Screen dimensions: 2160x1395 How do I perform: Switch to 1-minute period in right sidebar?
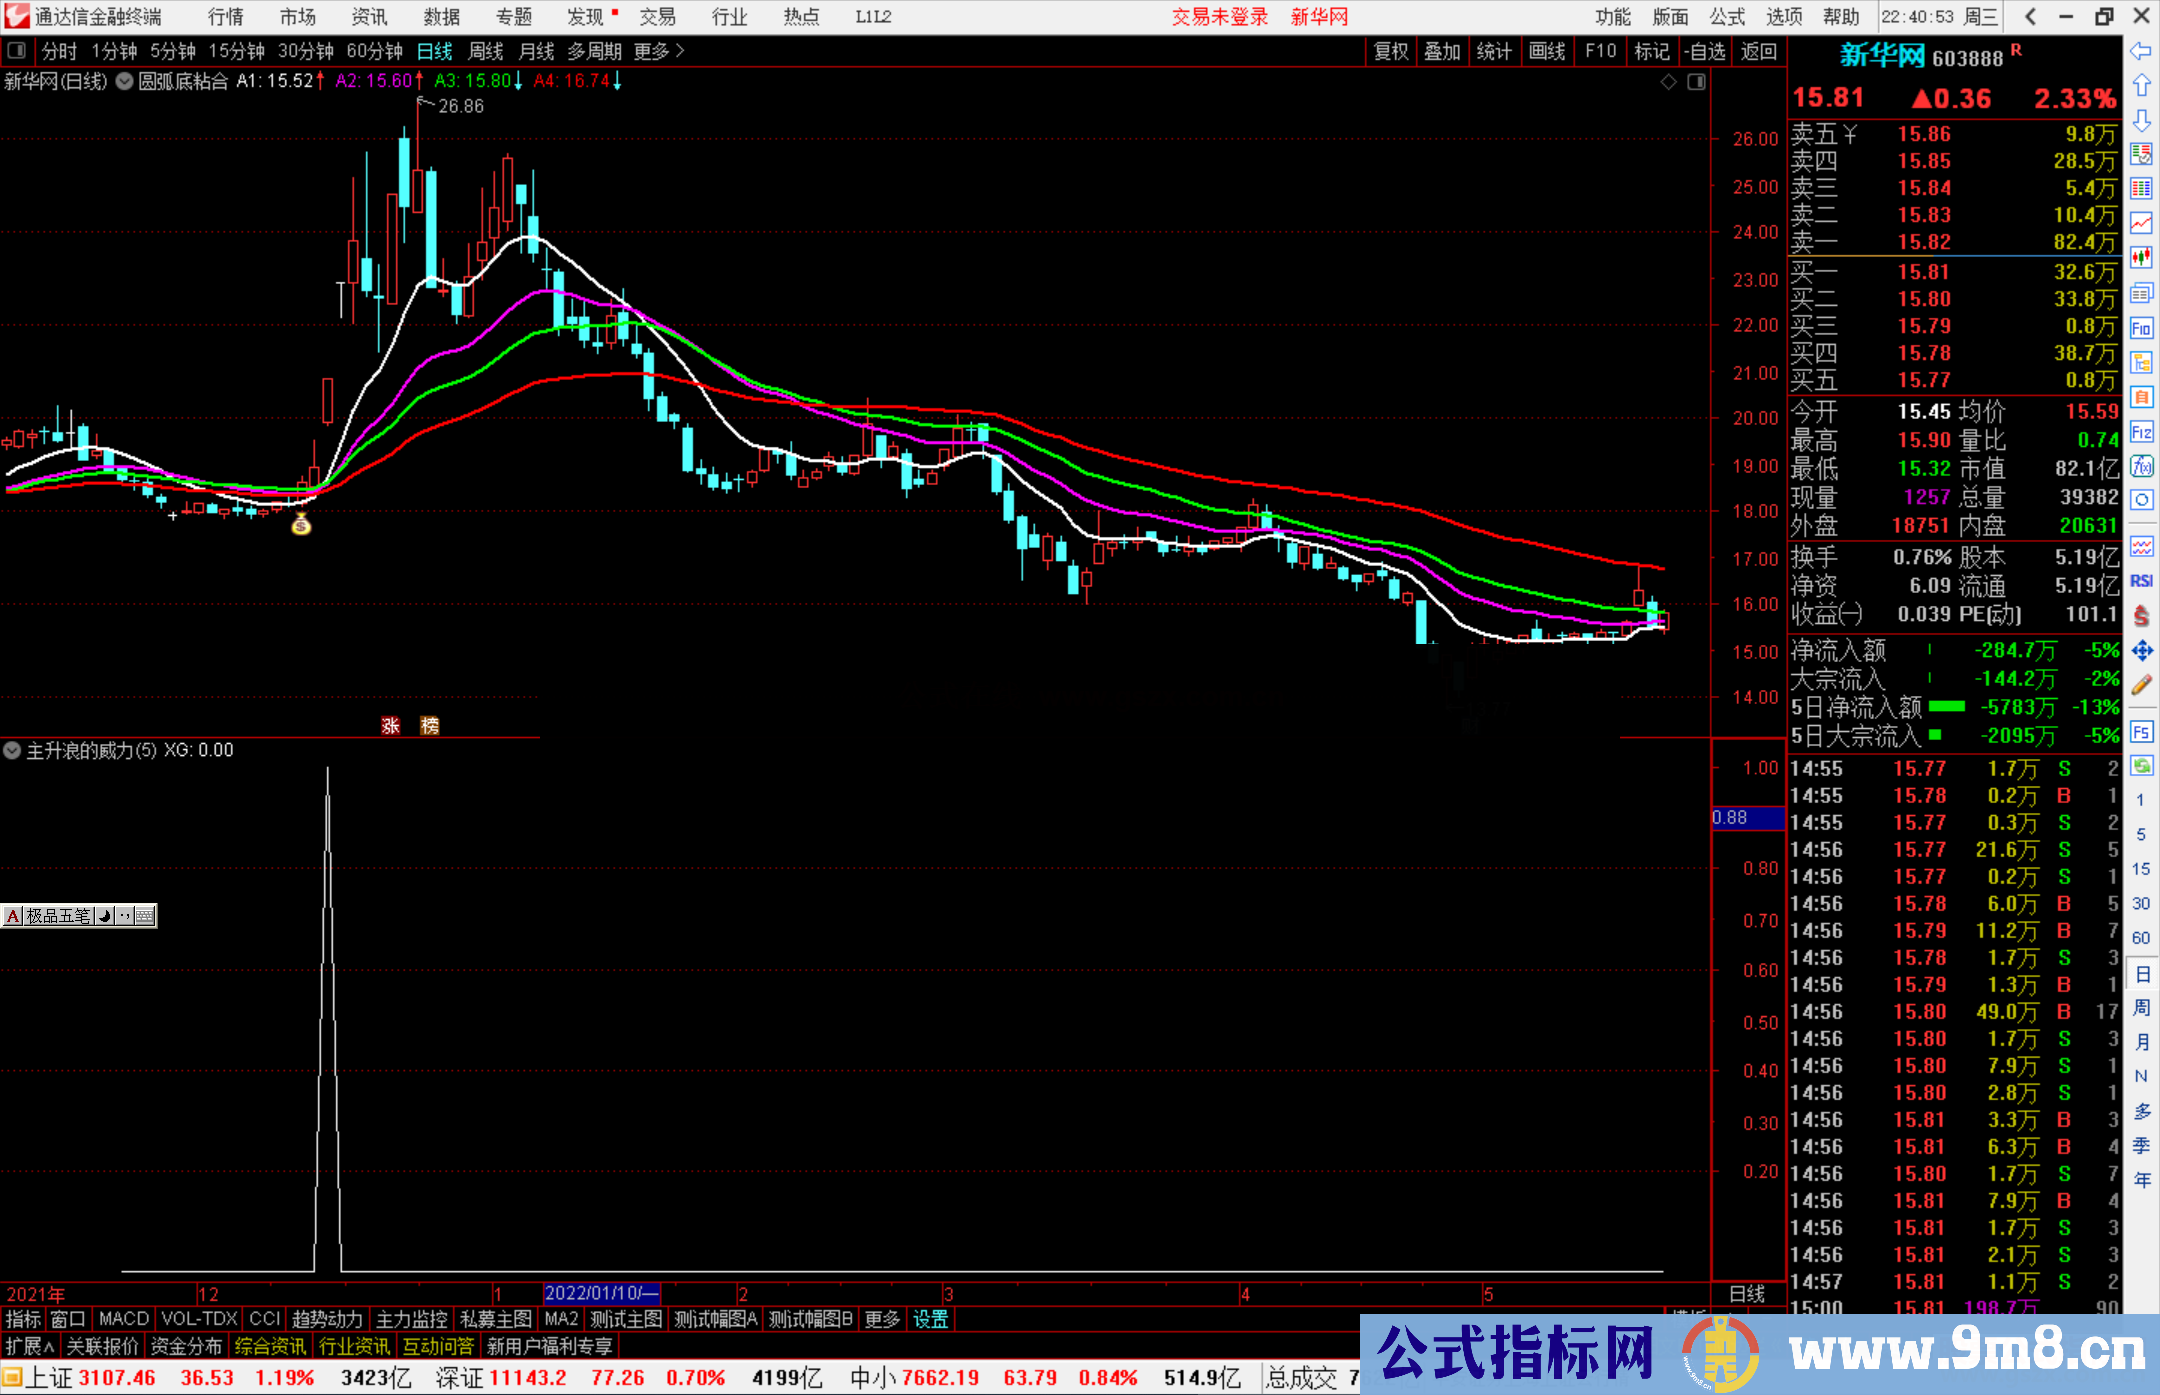[2141, 800]
